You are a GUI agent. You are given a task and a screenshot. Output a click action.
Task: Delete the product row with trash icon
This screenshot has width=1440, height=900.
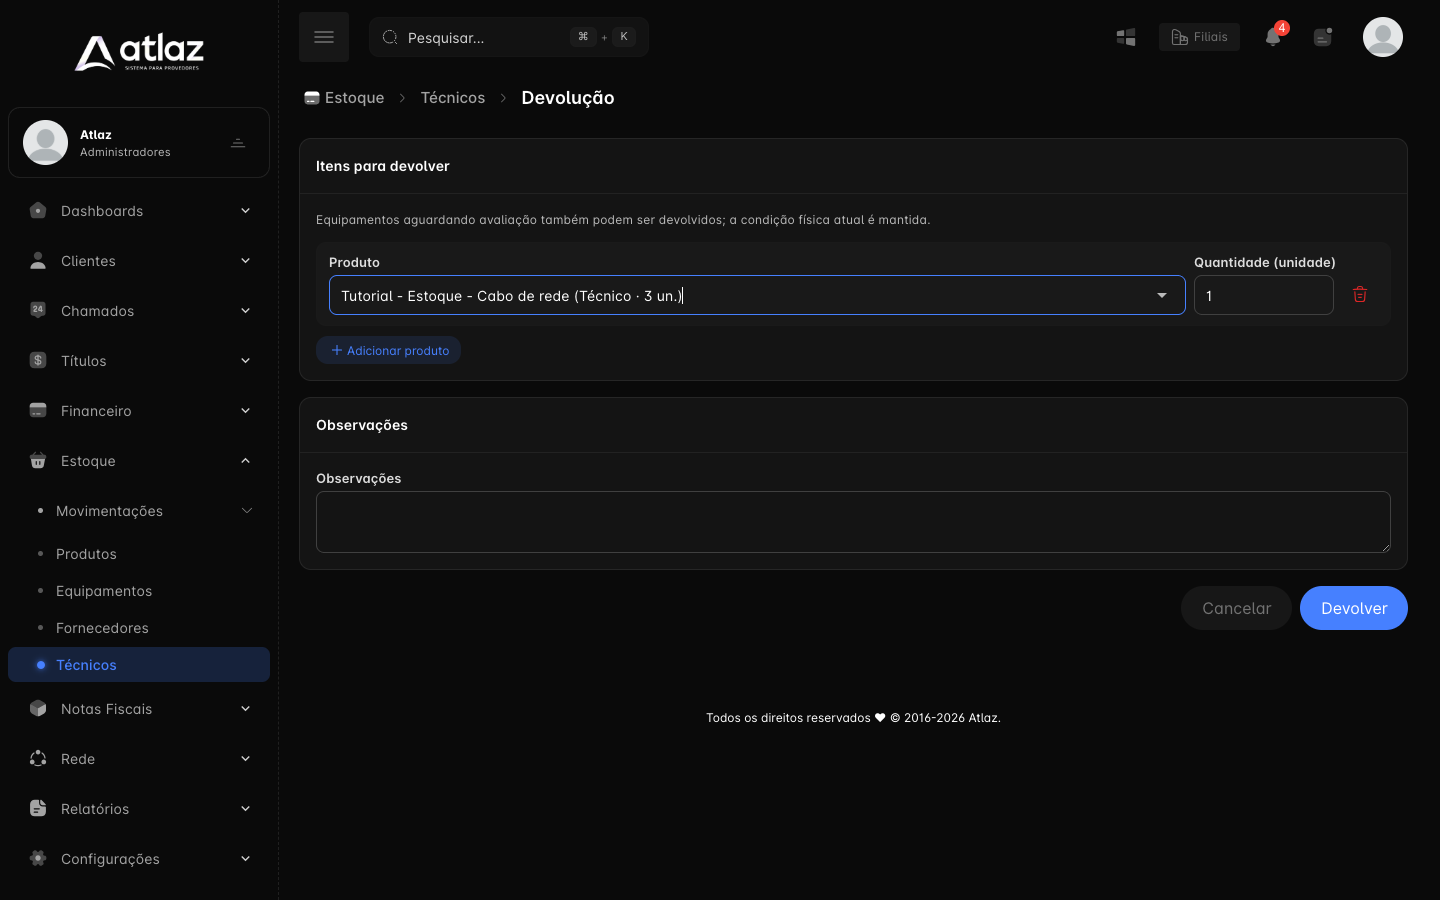(x=1360, y=294)
